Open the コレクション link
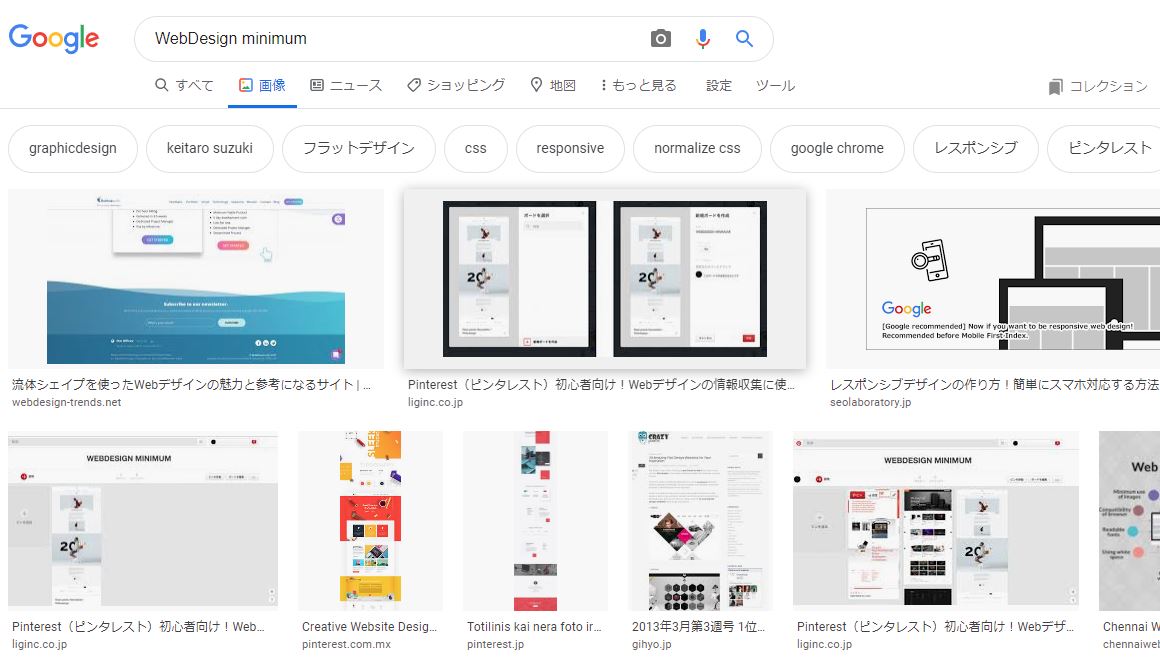This screenshot has width=1160, height=663. pyautogui.click(x=1098, y=87)
